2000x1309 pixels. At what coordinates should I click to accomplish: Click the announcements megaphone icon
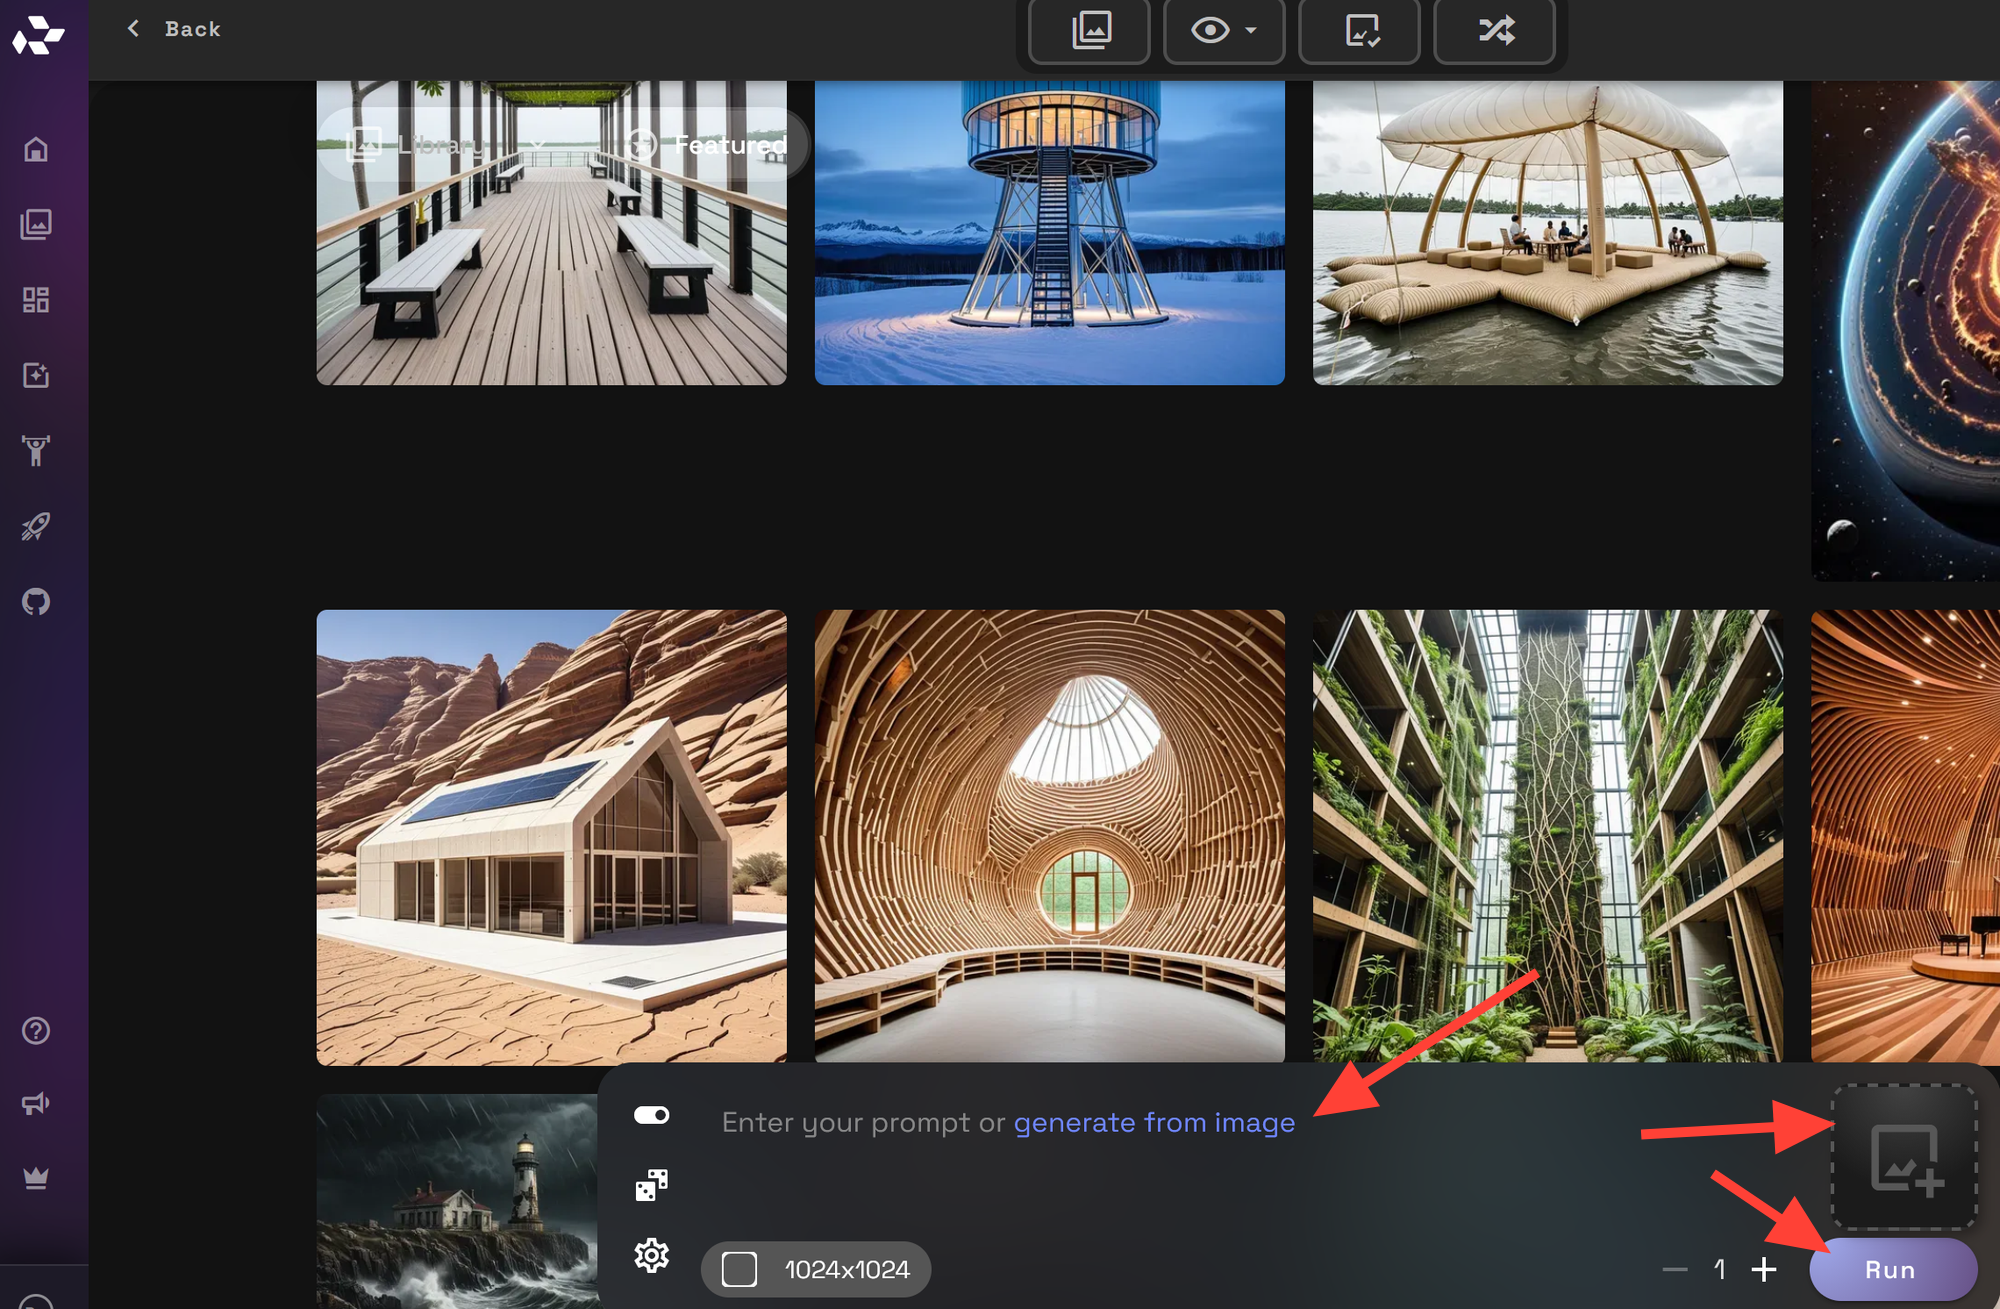point(36,1104)
